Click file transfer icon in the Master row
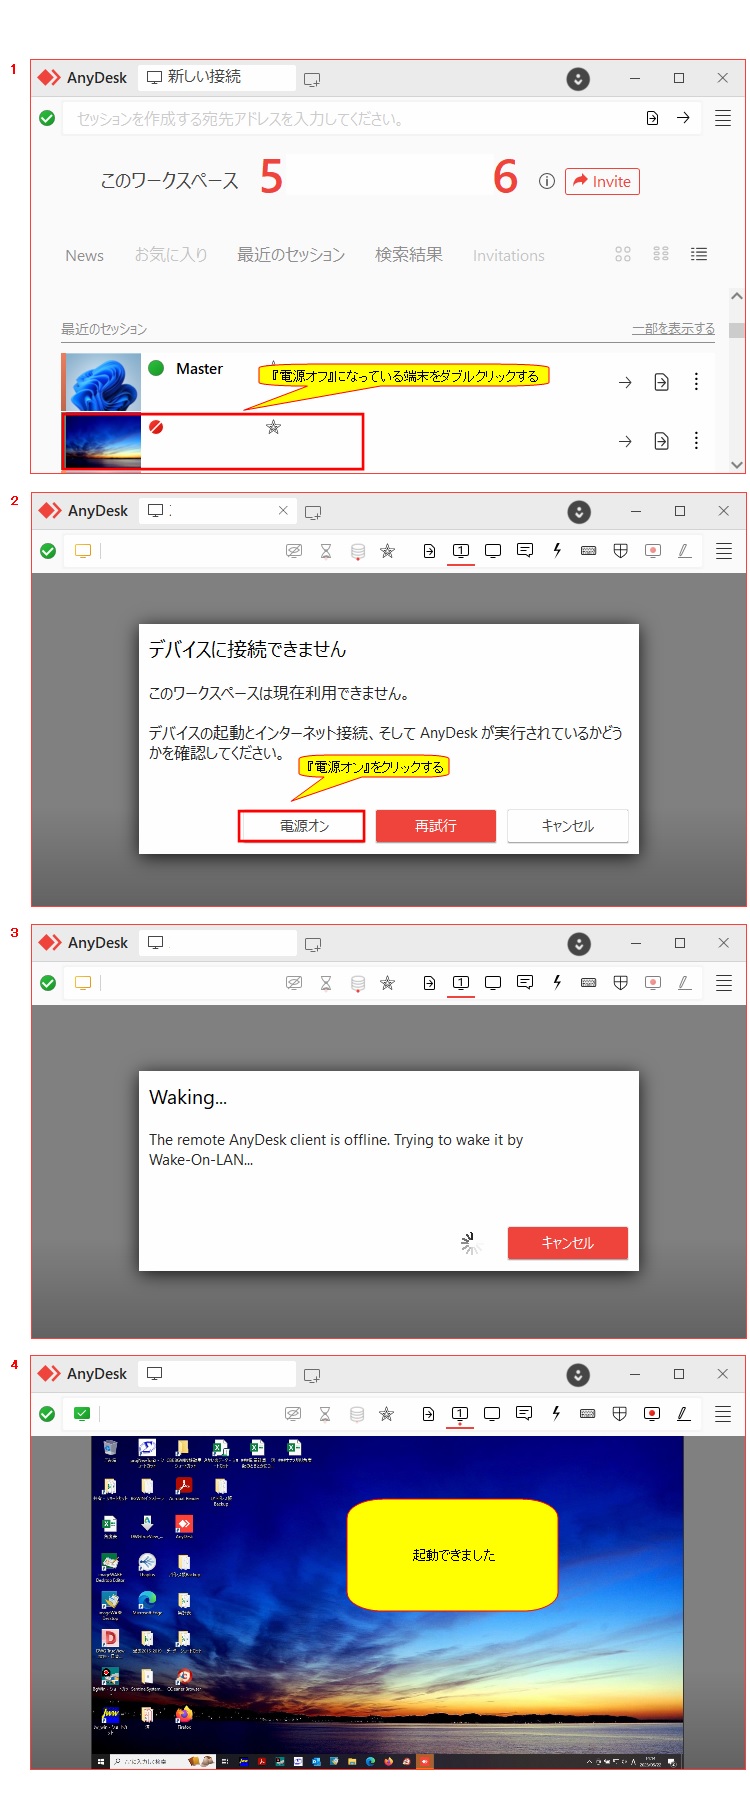Viewport: 750px width, 1796px height. pos(661,382)
